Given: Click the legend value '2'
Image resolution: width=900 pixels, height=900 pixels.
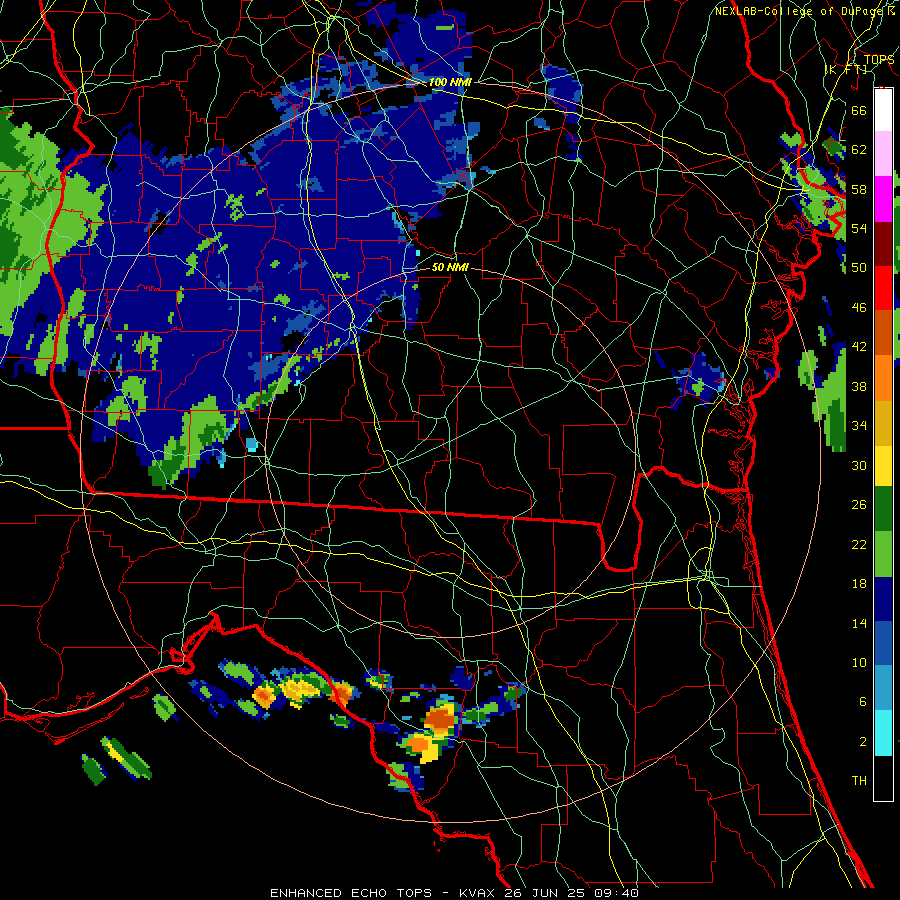Looking at the screenshot, I should coord(862,742).
